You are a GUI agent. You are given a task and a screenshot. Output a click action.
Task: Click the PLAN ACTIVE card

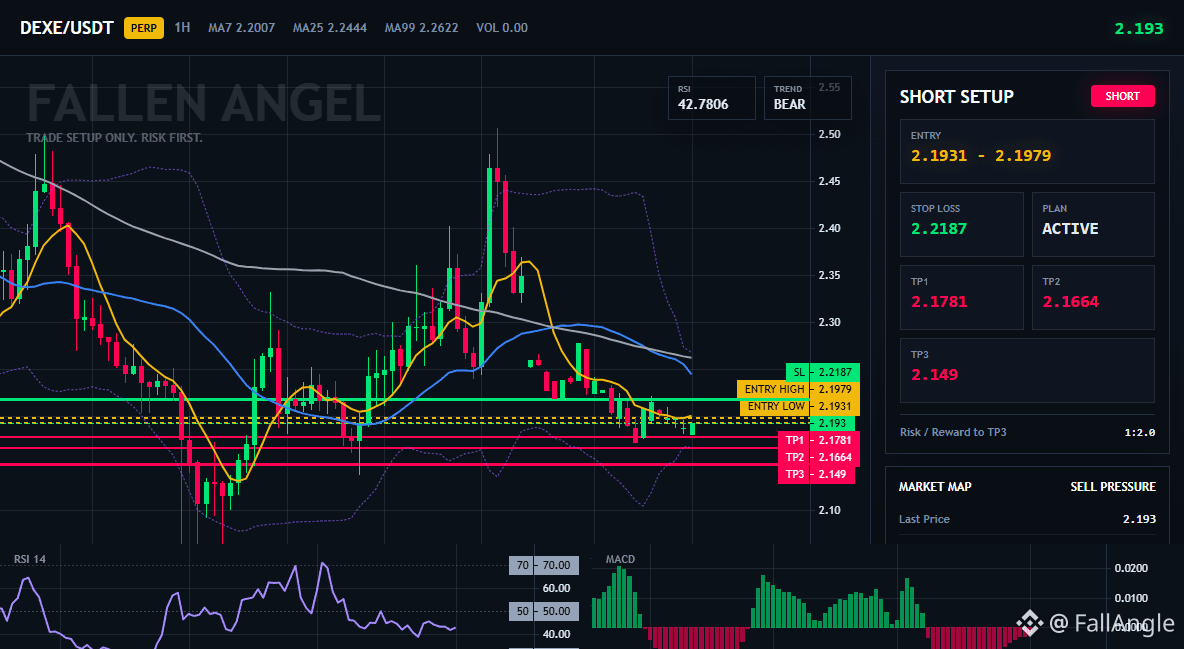1093,224
